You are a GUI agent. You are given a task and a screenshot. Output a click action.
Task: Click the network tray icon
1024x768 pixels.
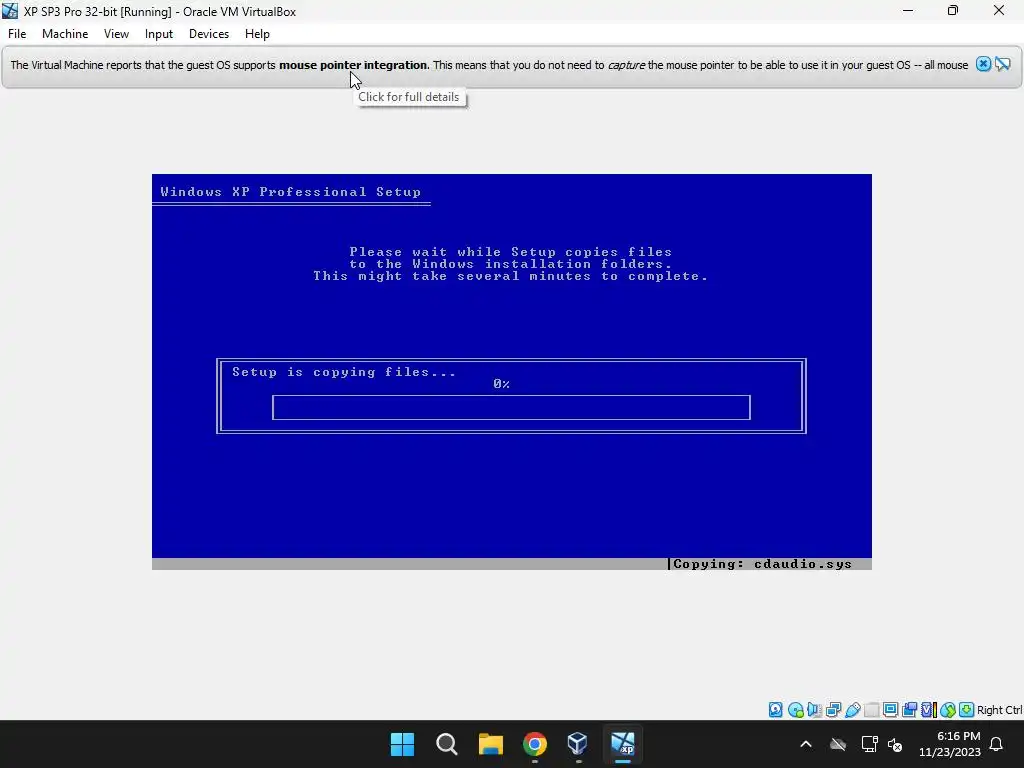pos(869,744)
